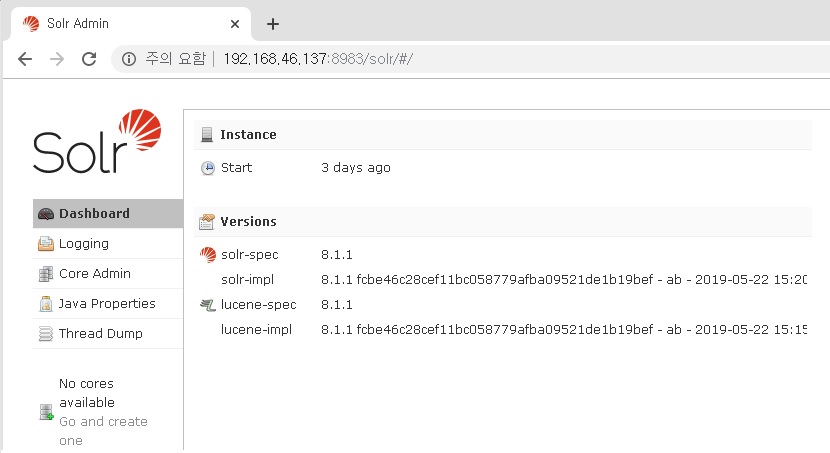
Task: Click the Start clock icon
Action: pyautogui.click(x=208, y=168)
